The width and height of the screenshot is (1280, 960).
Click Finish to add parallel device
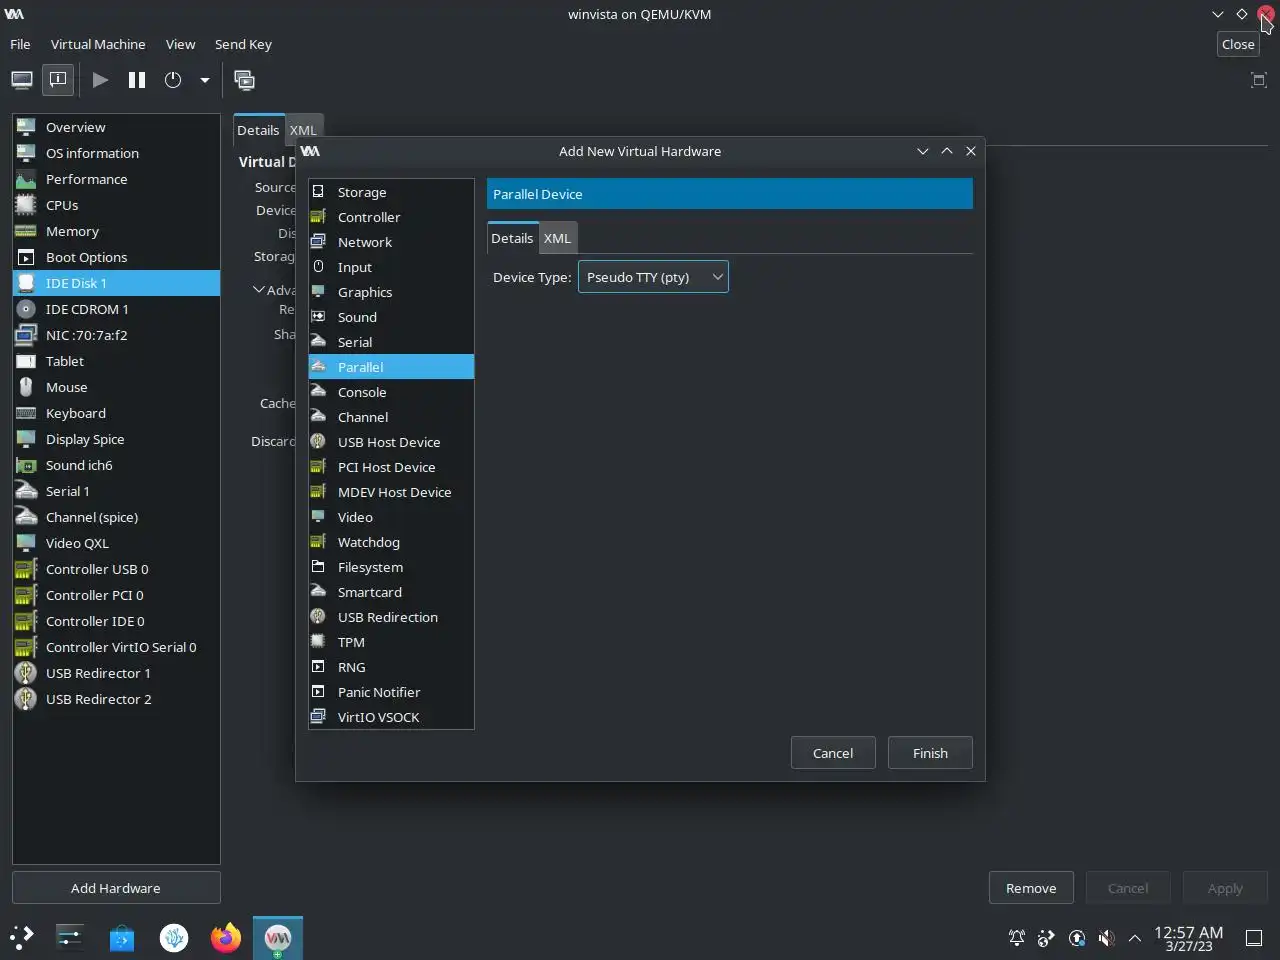pyautogui.click(x=930, y=753)
